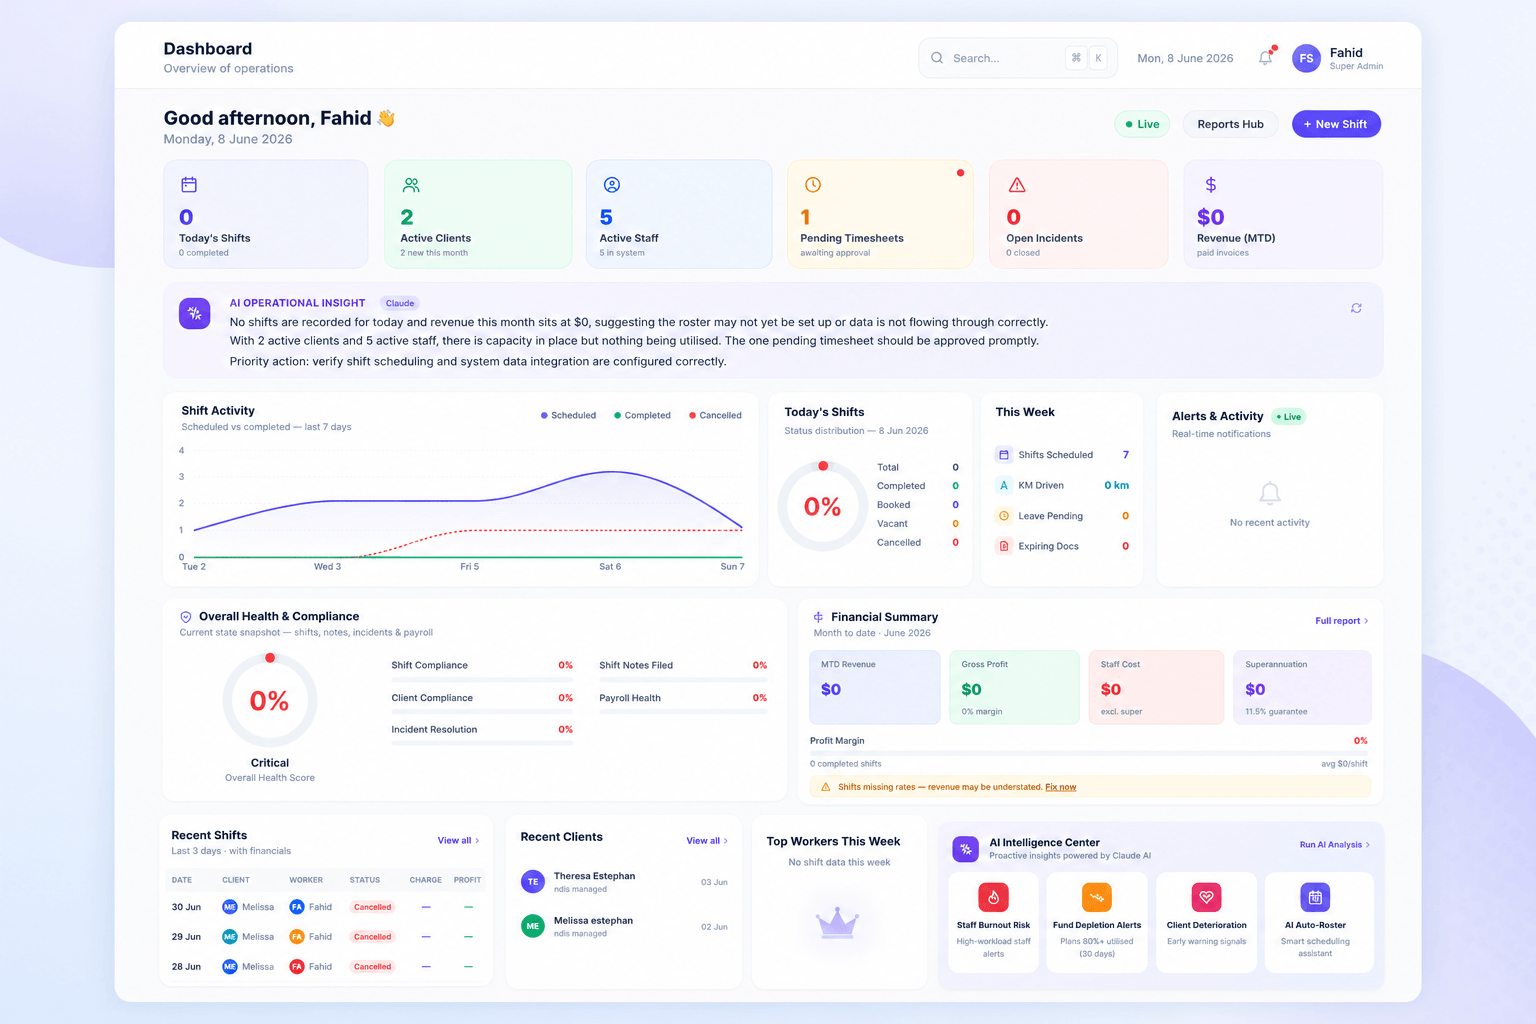Click the Mon, 8 June 2026 date

click(1185, 58)
